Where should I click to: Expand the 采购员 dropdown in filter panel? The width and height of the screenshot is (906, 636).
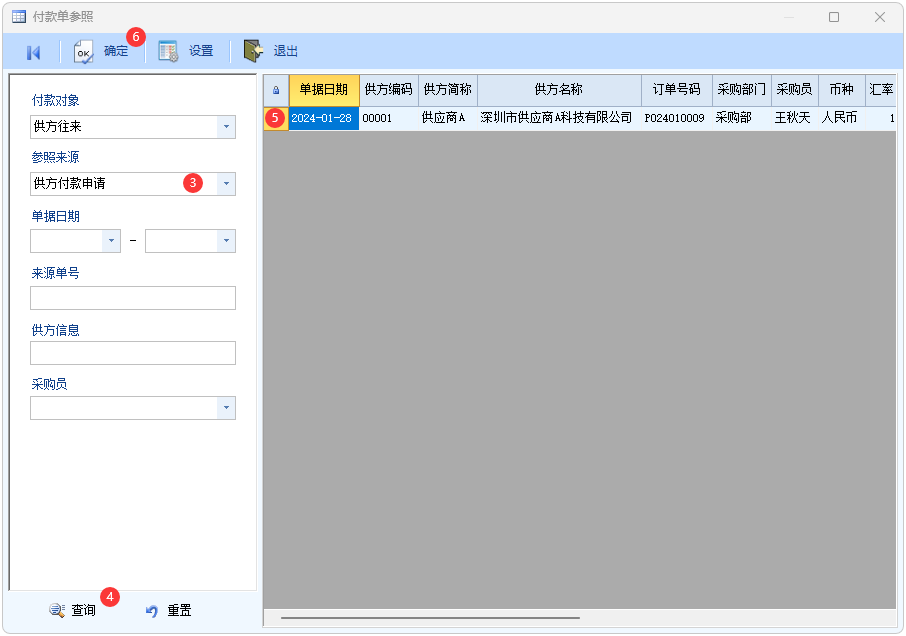click(x=226, y=408)
